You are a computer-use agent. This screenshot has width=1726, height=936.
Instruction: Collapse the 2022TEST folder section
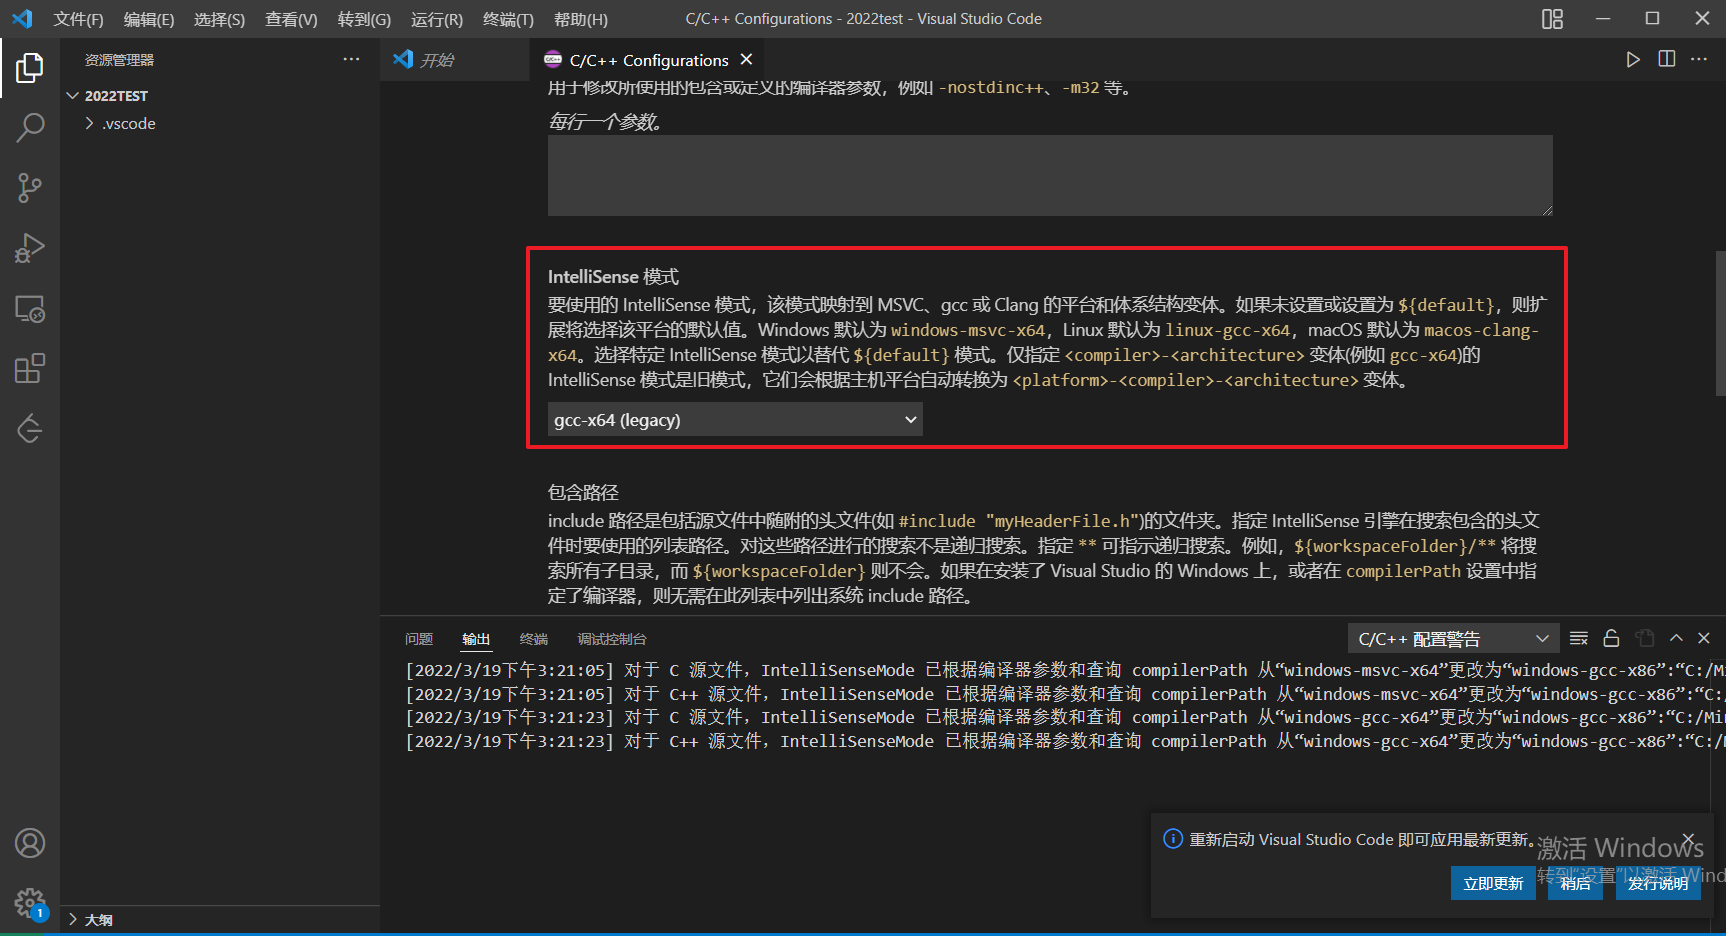pos(116,96)
